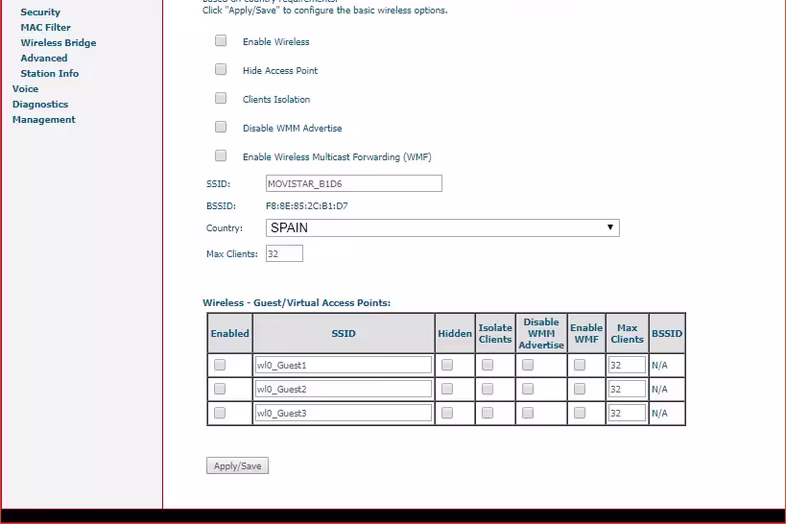Open the Diagnostics menu
Screen dimensions: 786x524
tap(40, 104)
